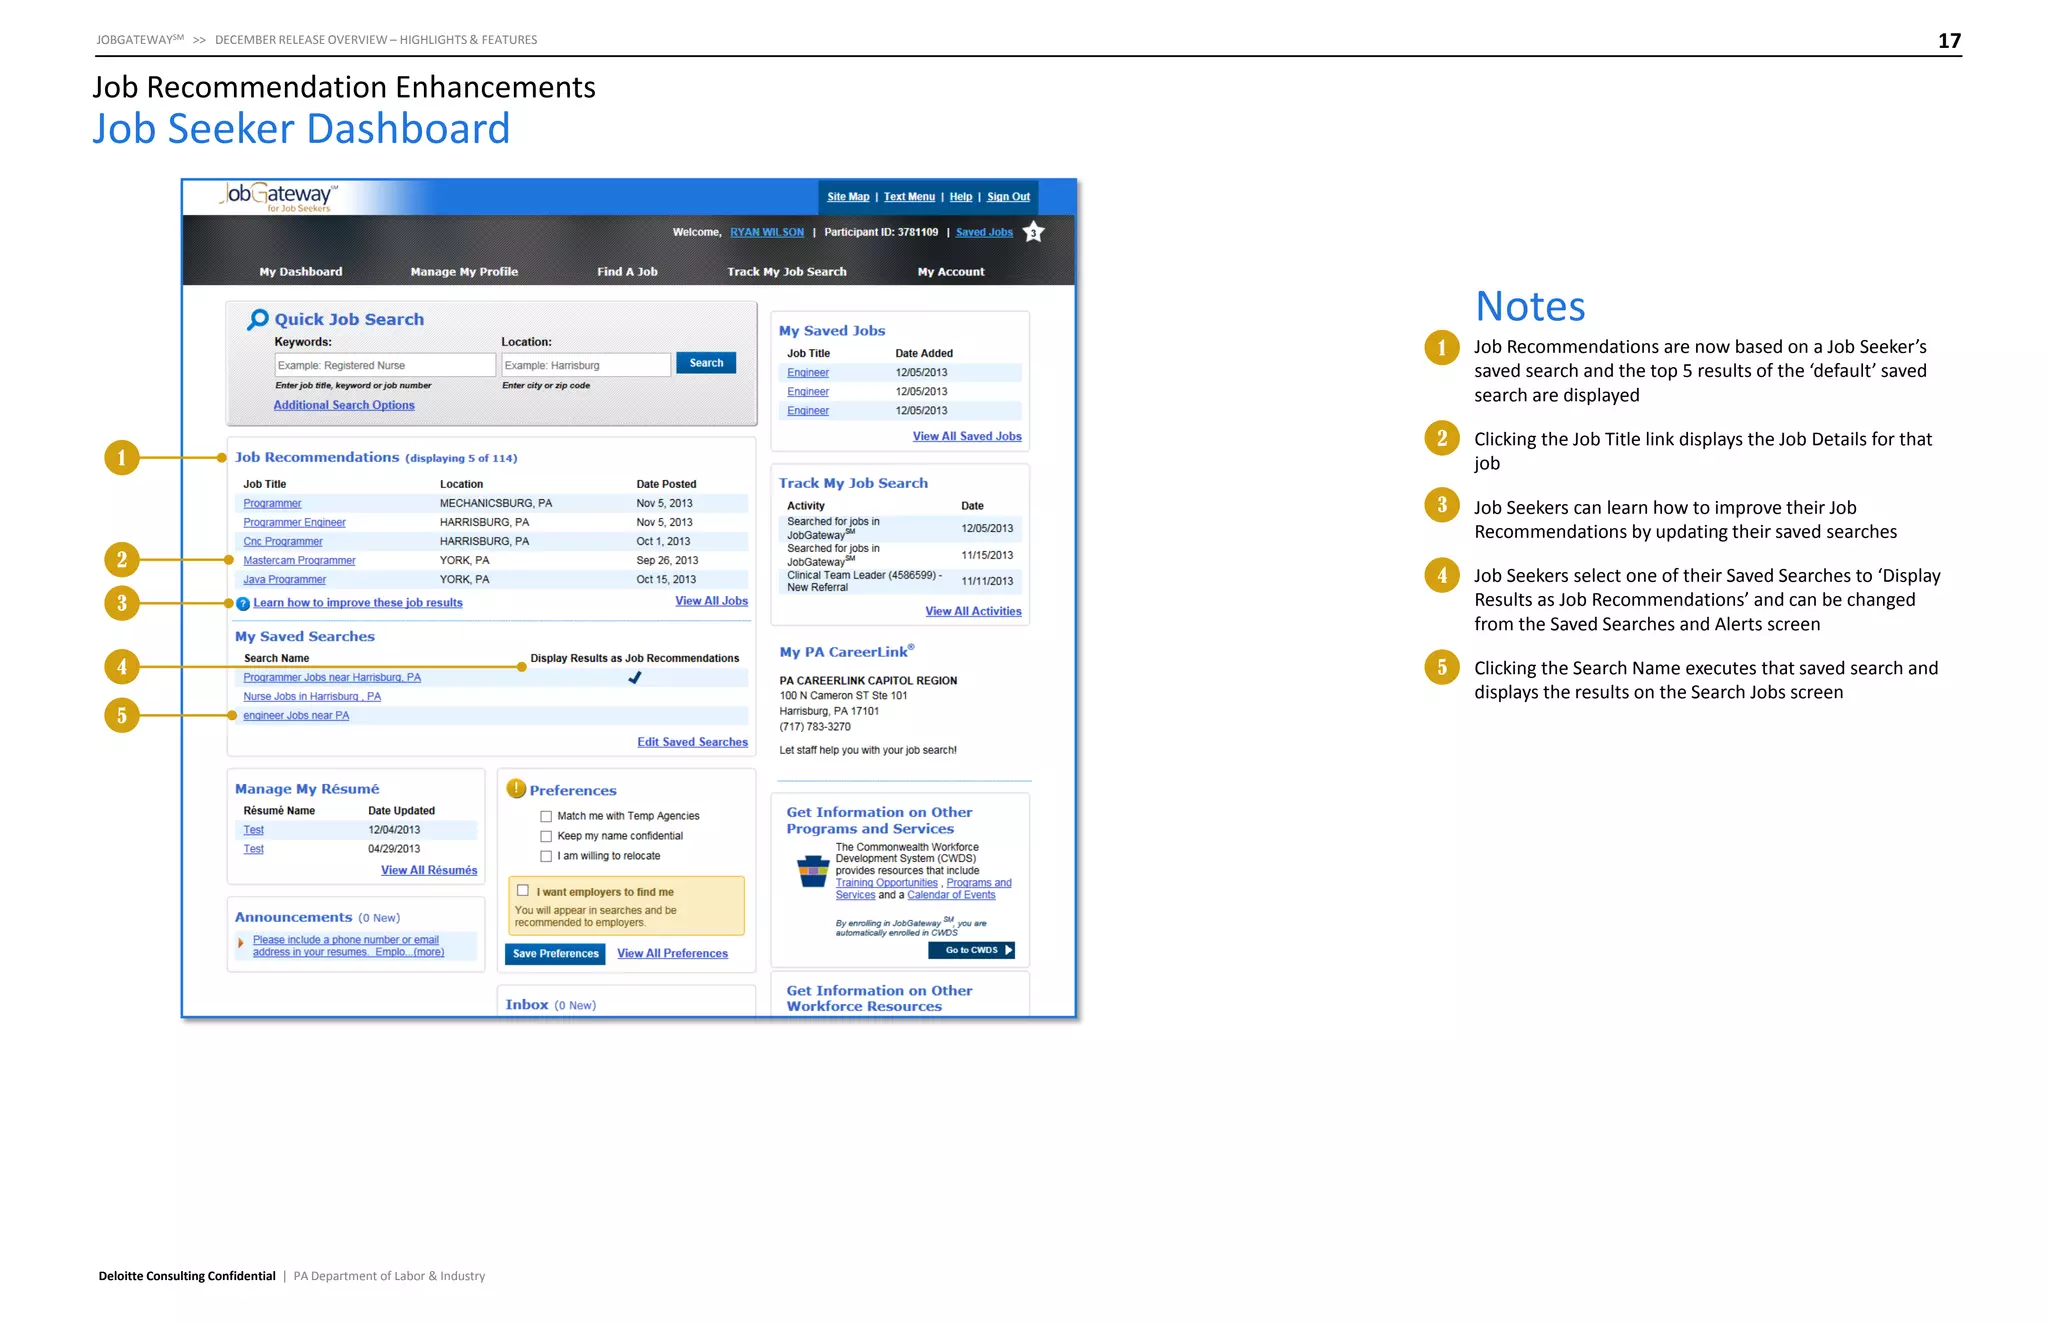
Task: Click the "11/11/2013" activity date
Action: [987, 581]
